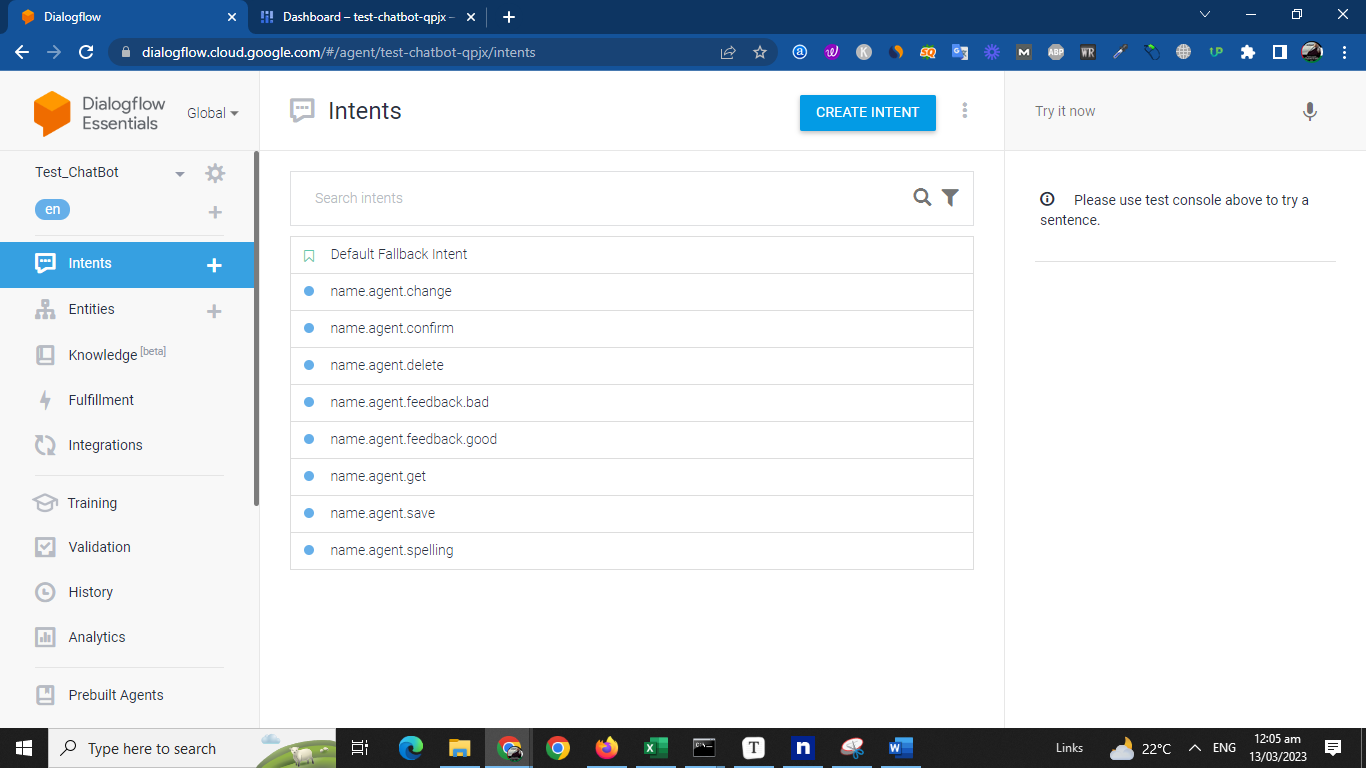Open the name.agent.spelling intent

(631, 550)
